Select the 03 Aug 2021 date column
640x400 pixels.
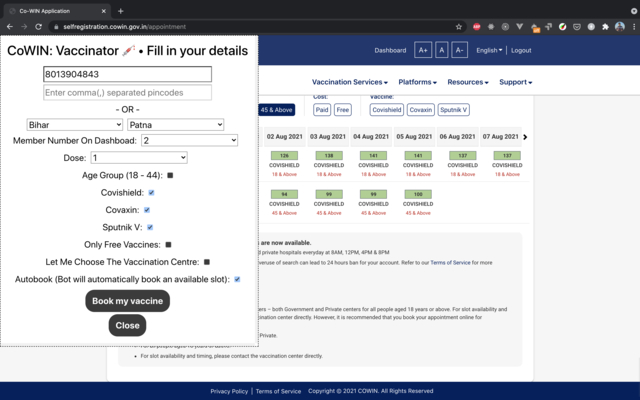(328, 137)
